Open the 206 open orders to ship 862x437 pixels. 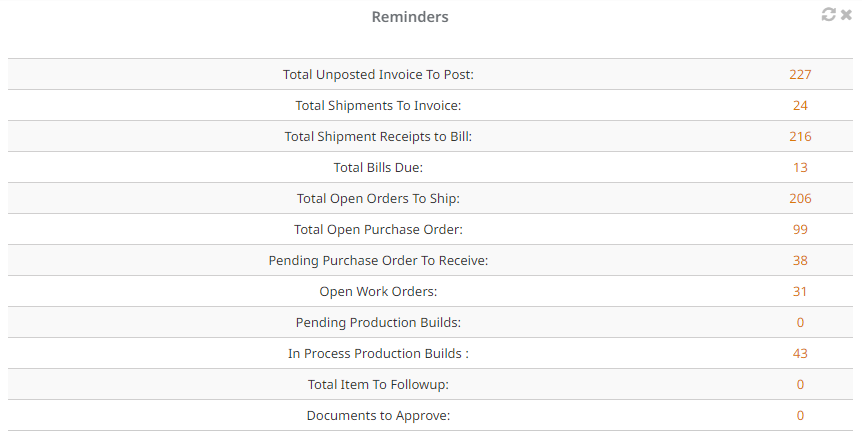[x=800, y=198]
